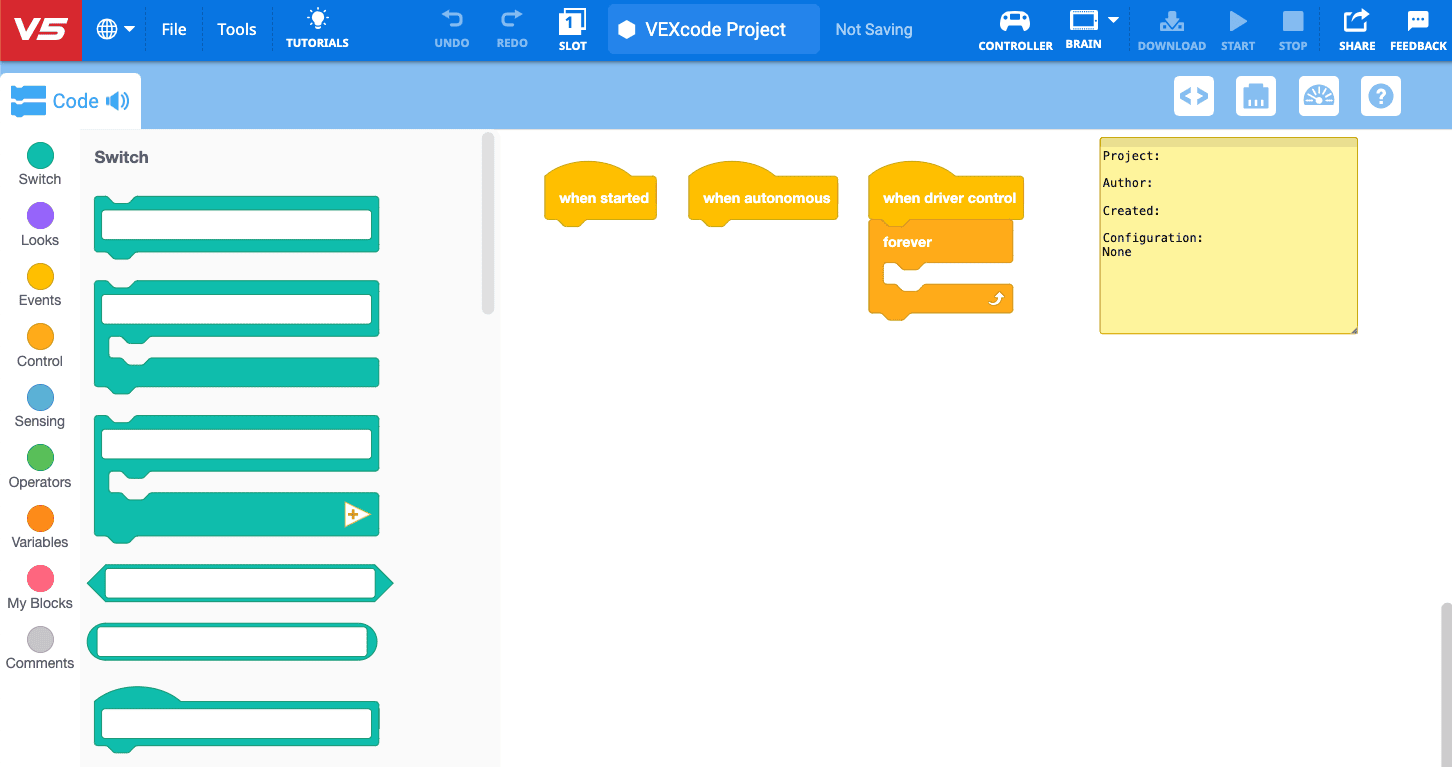Open the Tutorials panel

click(x=316, y=30)
